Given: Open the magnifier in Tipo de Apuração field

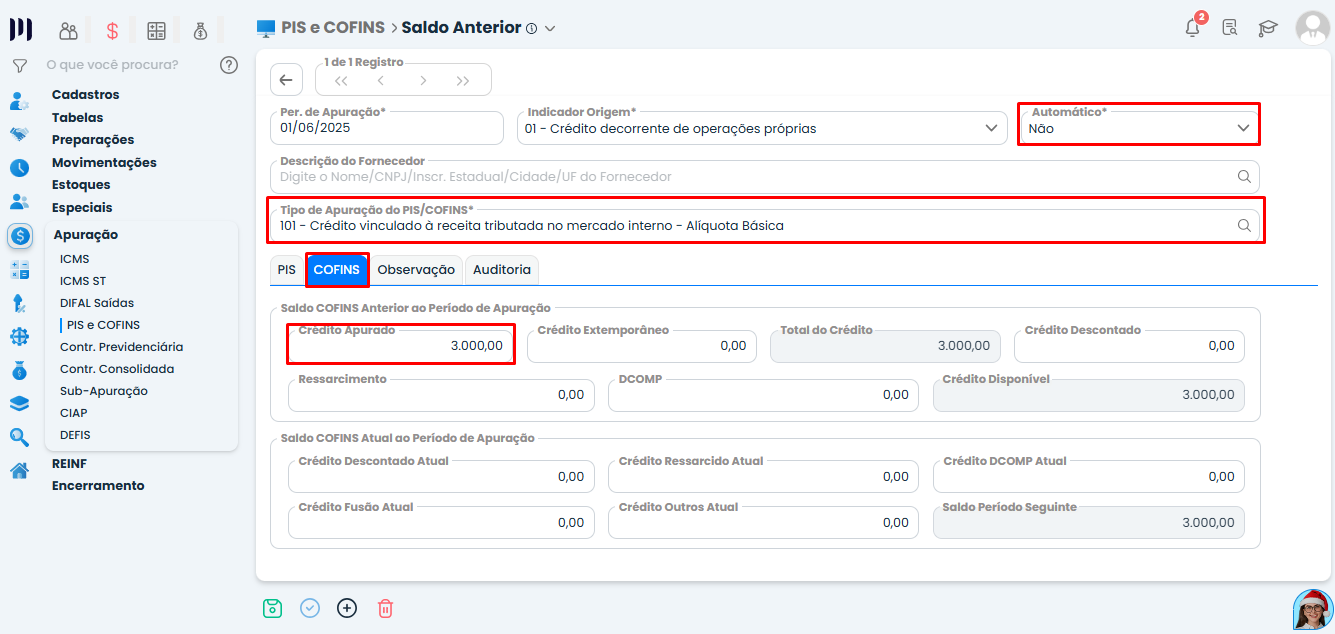Looking at the screenshot, I should [1244, 226].
